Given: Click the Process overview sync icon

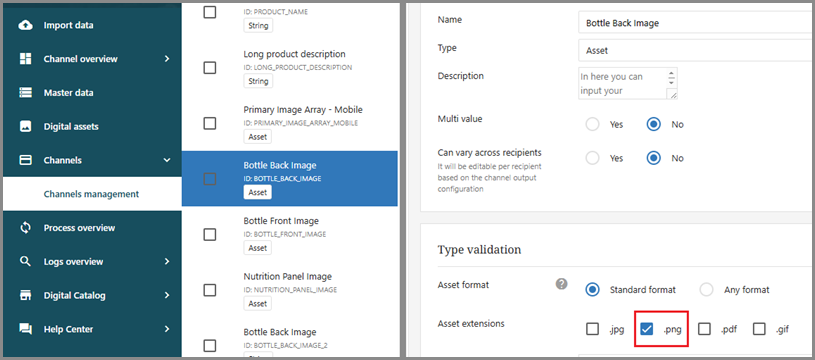Looking at the screenshot, I should click(25, 228).
